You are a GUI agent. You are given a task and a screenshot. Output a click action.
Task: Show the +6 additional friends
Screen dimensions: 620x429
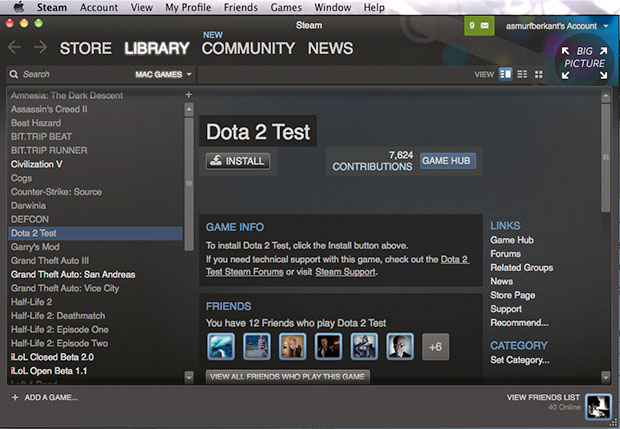coord(435,347)
